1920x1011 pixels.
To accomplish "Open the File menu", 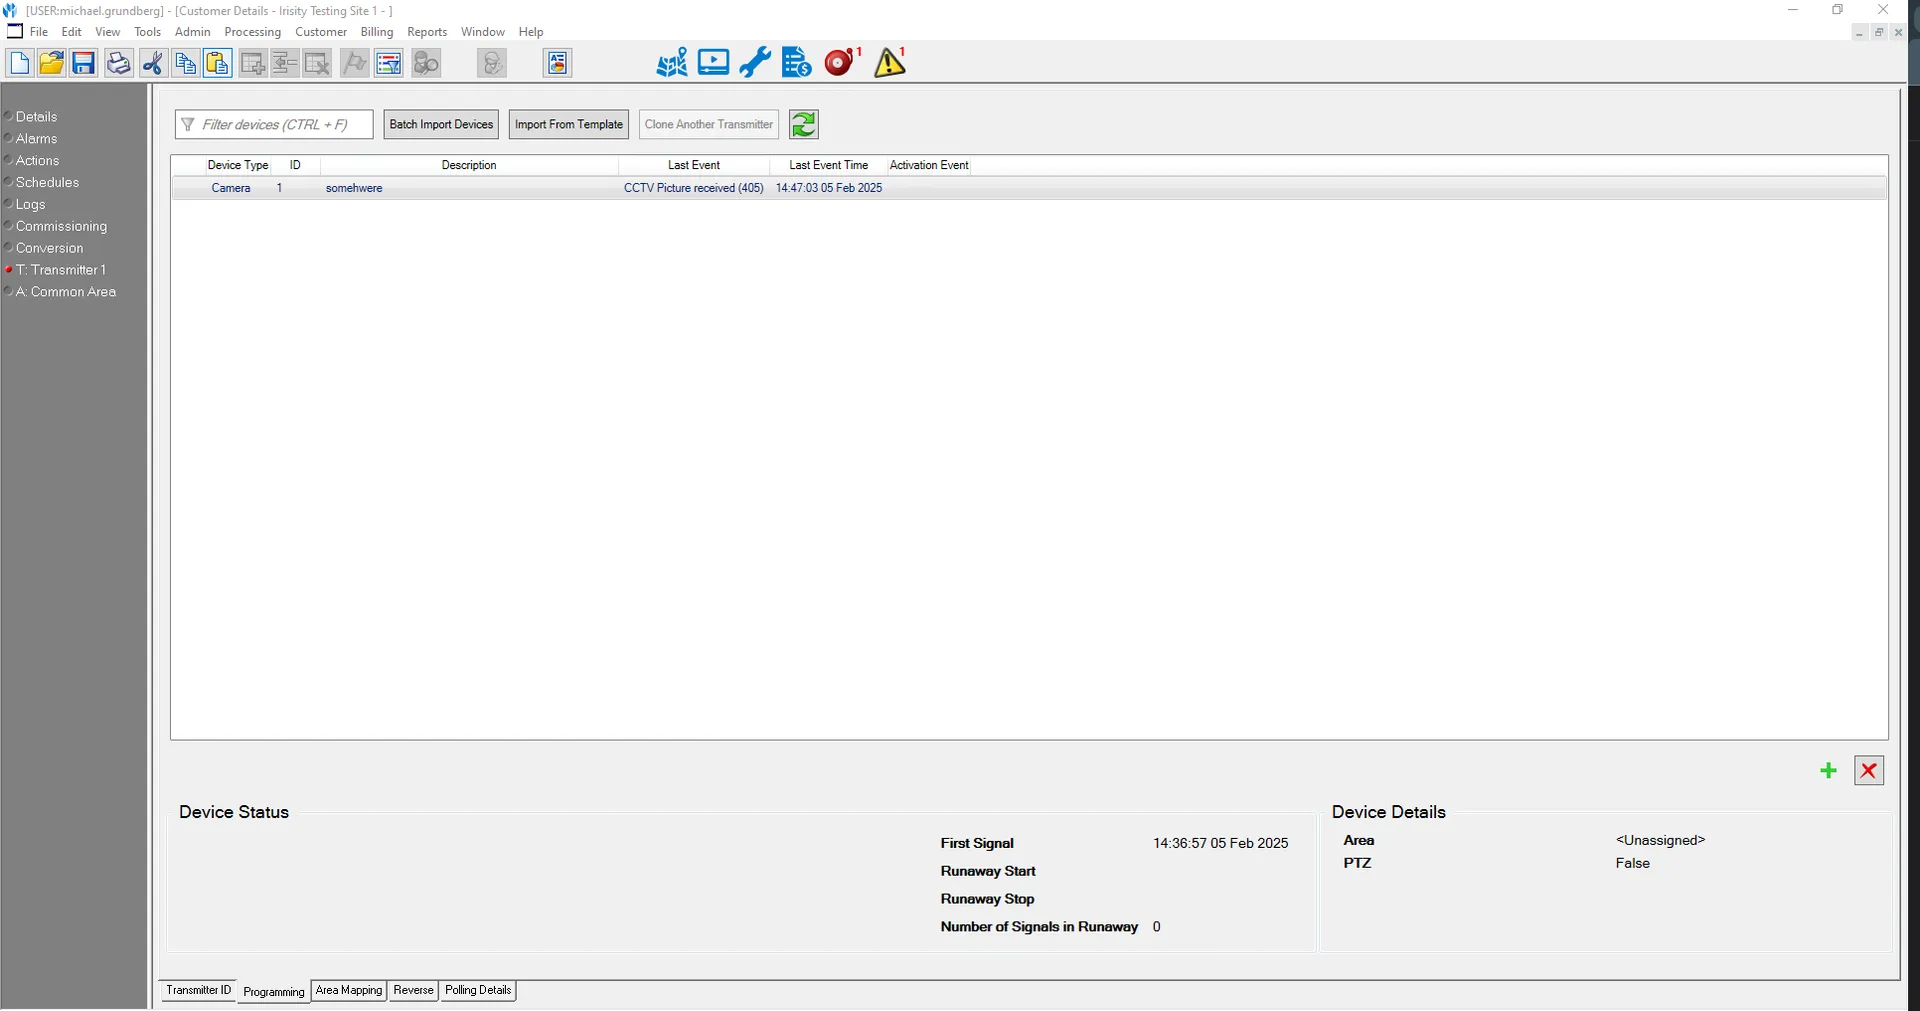I will pyautogui.click(x=39, y=32).
